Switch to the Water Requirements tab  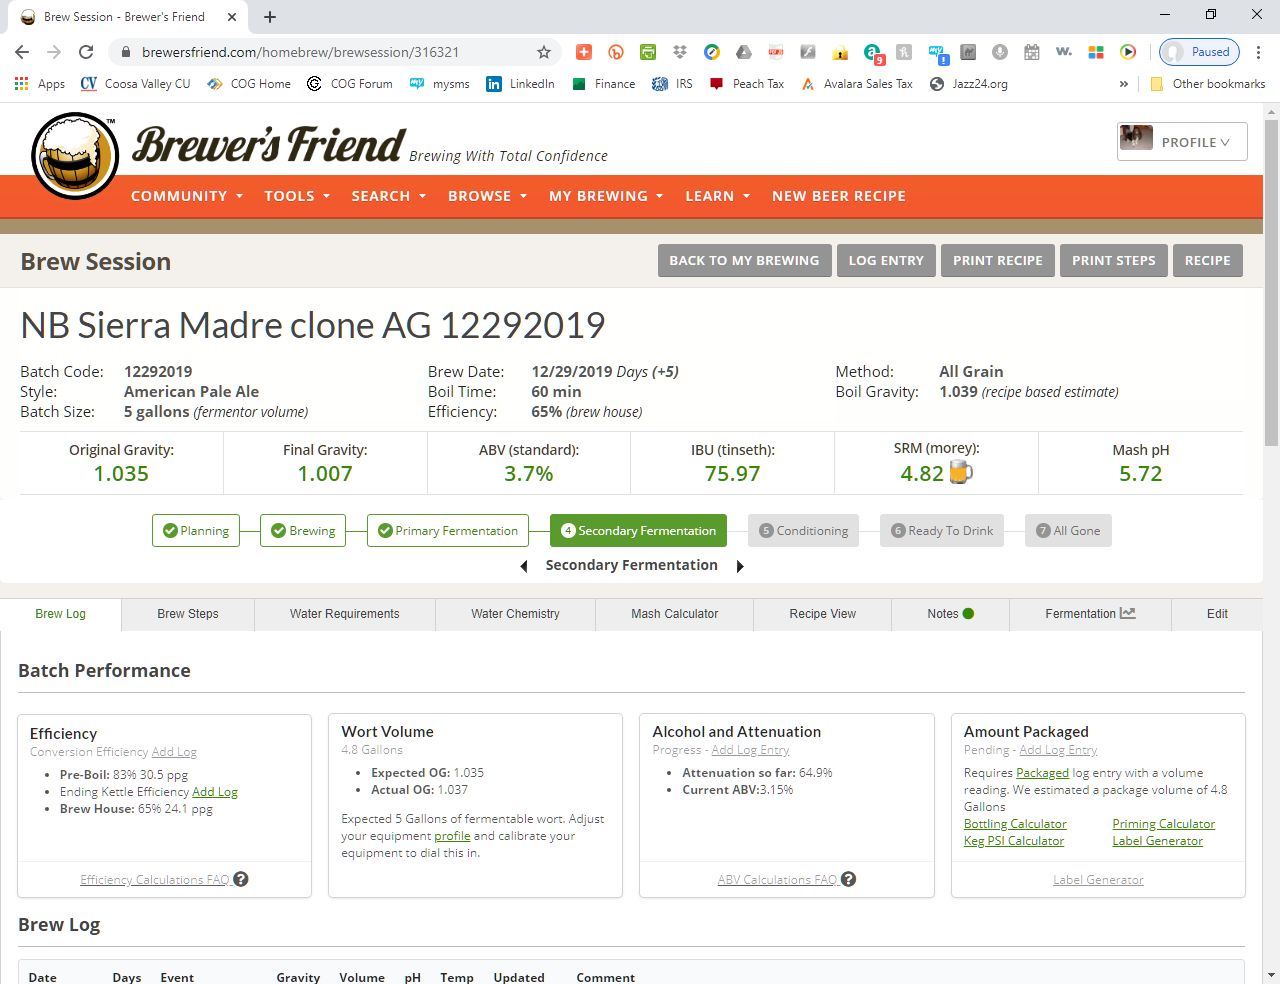(345, 614)
